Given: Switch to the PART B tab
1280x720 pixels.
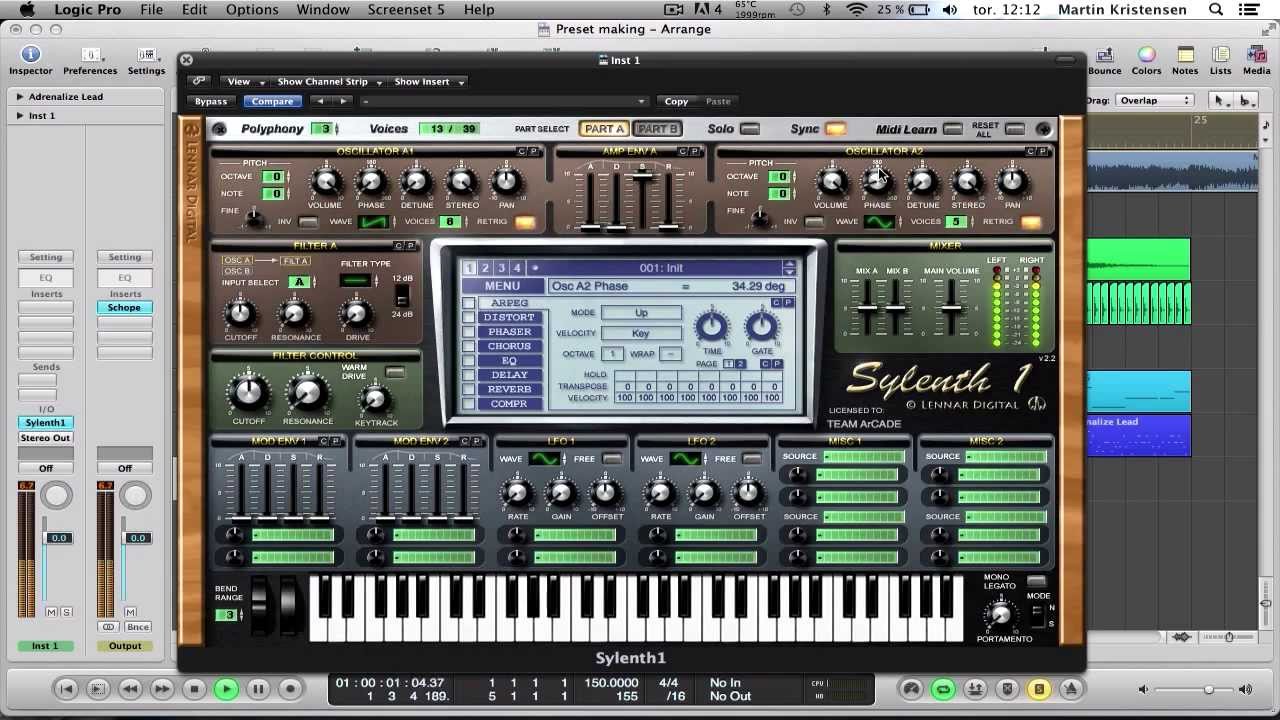Looking at the screenshot, I should pos(657,129).
